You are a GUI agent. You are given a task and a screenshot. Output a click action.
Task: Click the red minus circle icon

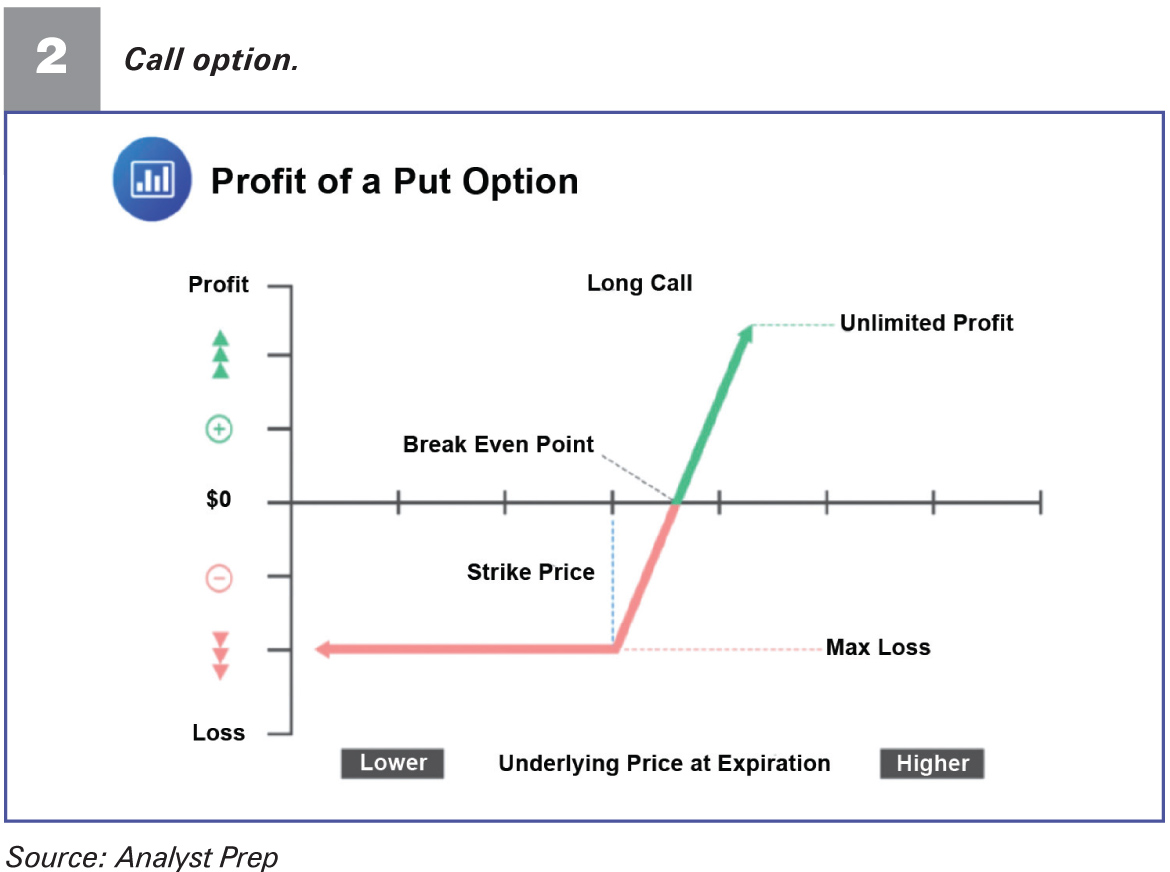219,578
